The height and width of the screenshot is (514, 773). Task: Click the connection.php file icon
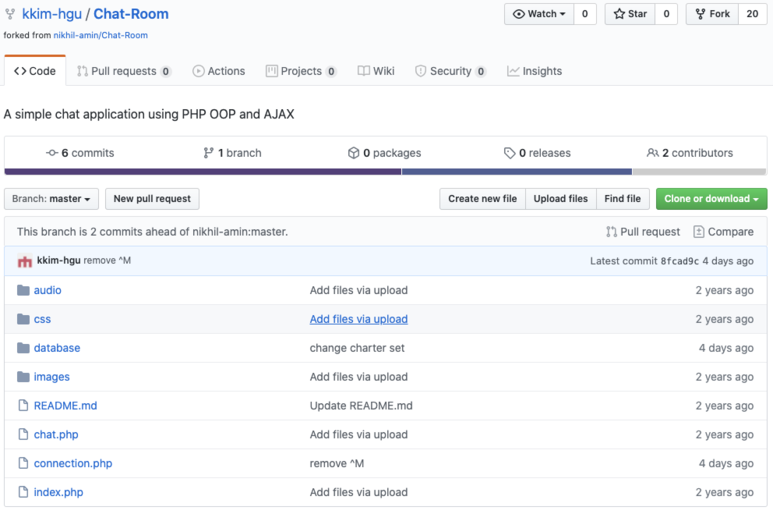(23, 463)
